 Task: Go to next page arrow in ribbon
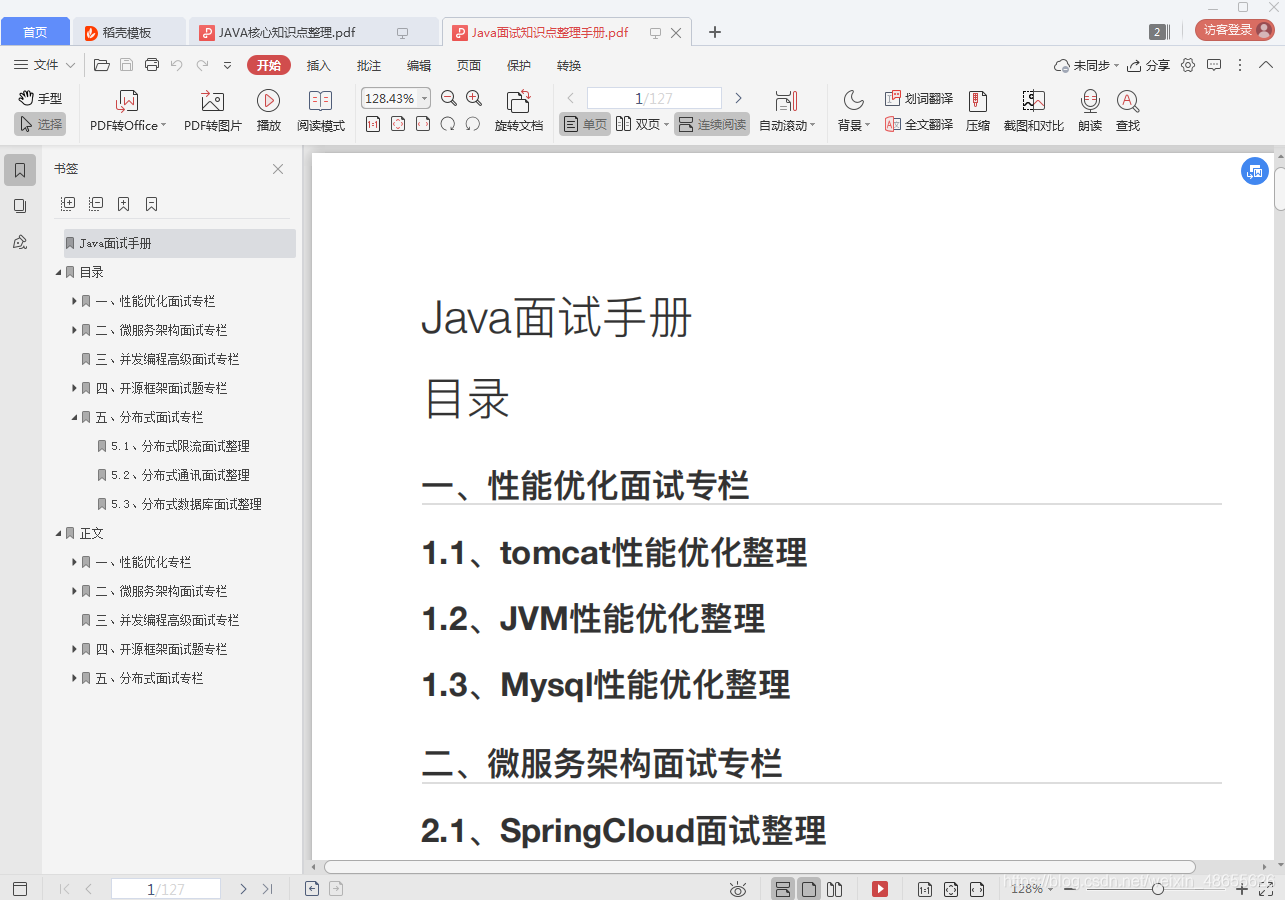(738, 98)
